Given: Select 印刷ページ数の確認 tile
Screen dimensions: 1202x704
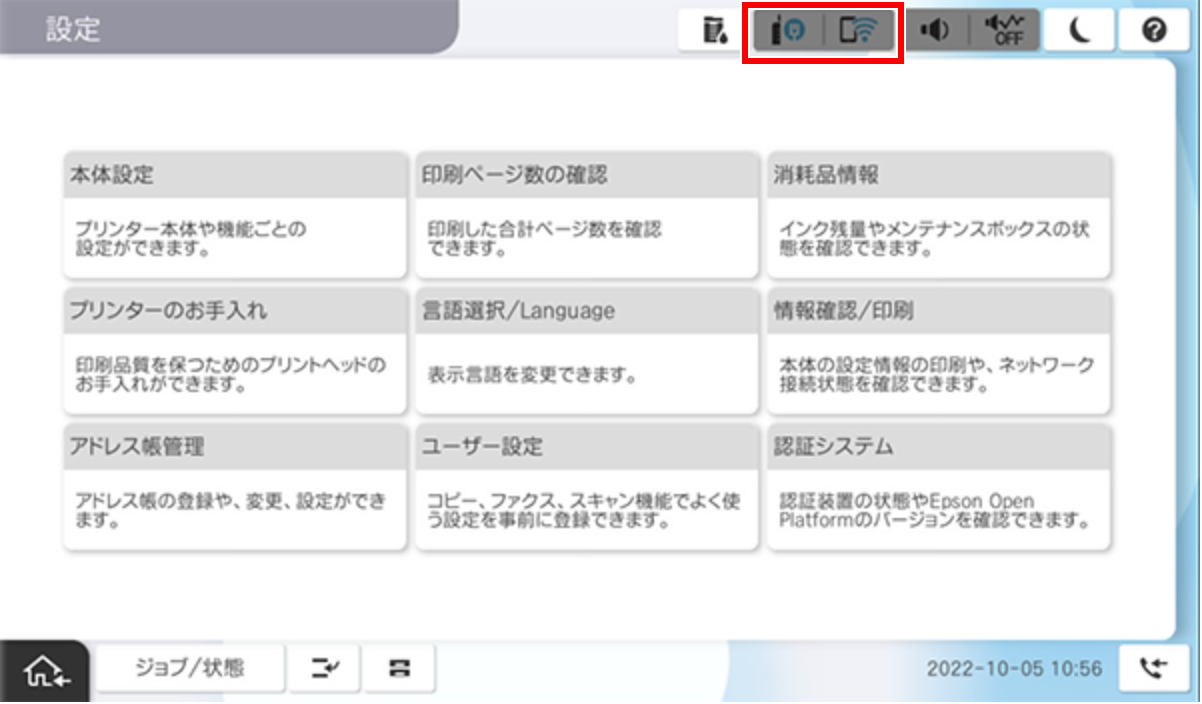Looking at the screenshot, I should tap(587, 216).
